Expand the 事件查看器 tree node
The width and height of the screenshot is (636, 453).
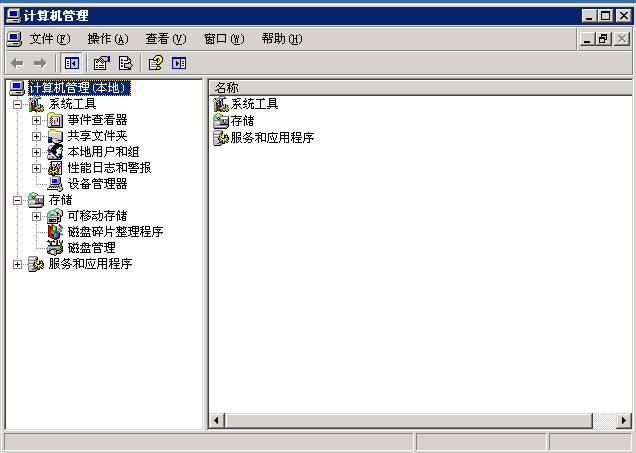37,120
